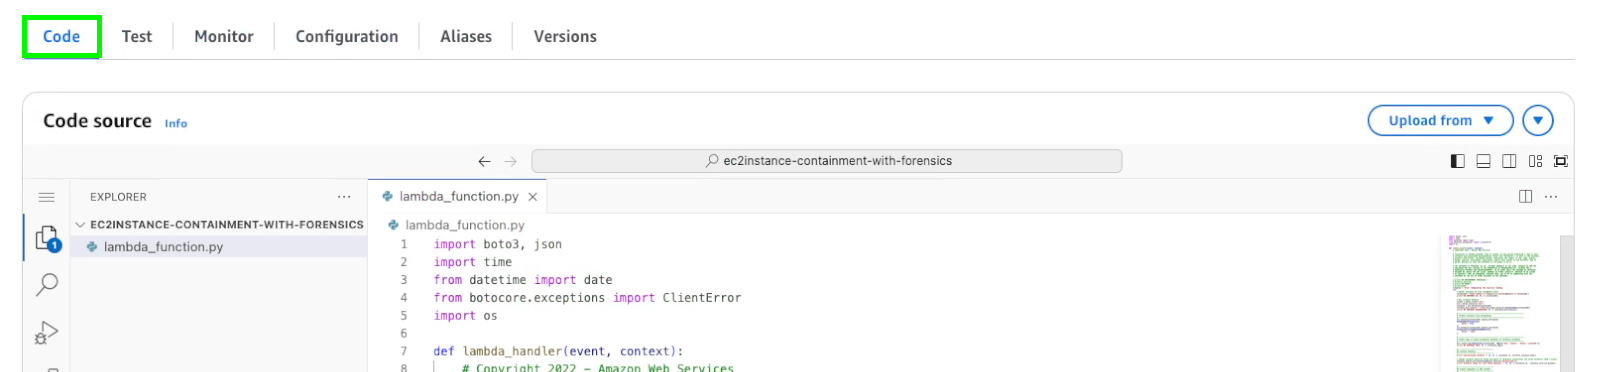This screenshot has width=1597, height=372.
Task: Click the ec2instance-containment-with-forensics search box
Action: click(x=827, y=161)
